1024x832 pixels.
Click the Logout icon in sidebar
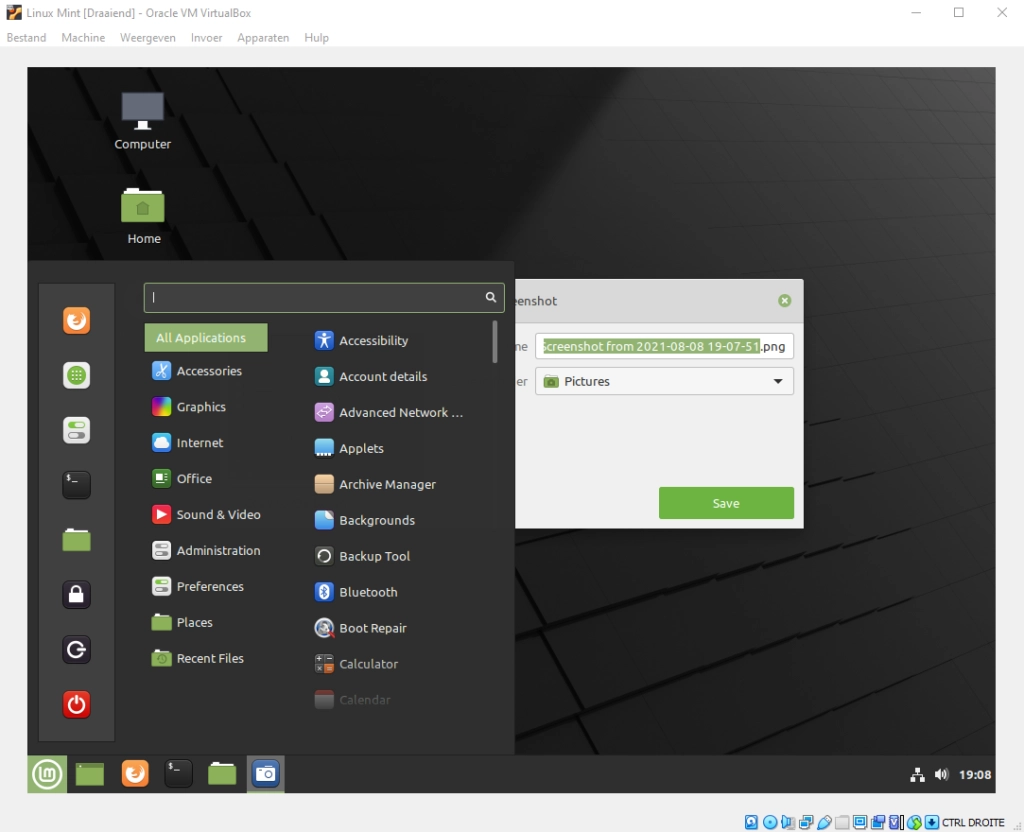pyautogui.click(x=77, y=650)
